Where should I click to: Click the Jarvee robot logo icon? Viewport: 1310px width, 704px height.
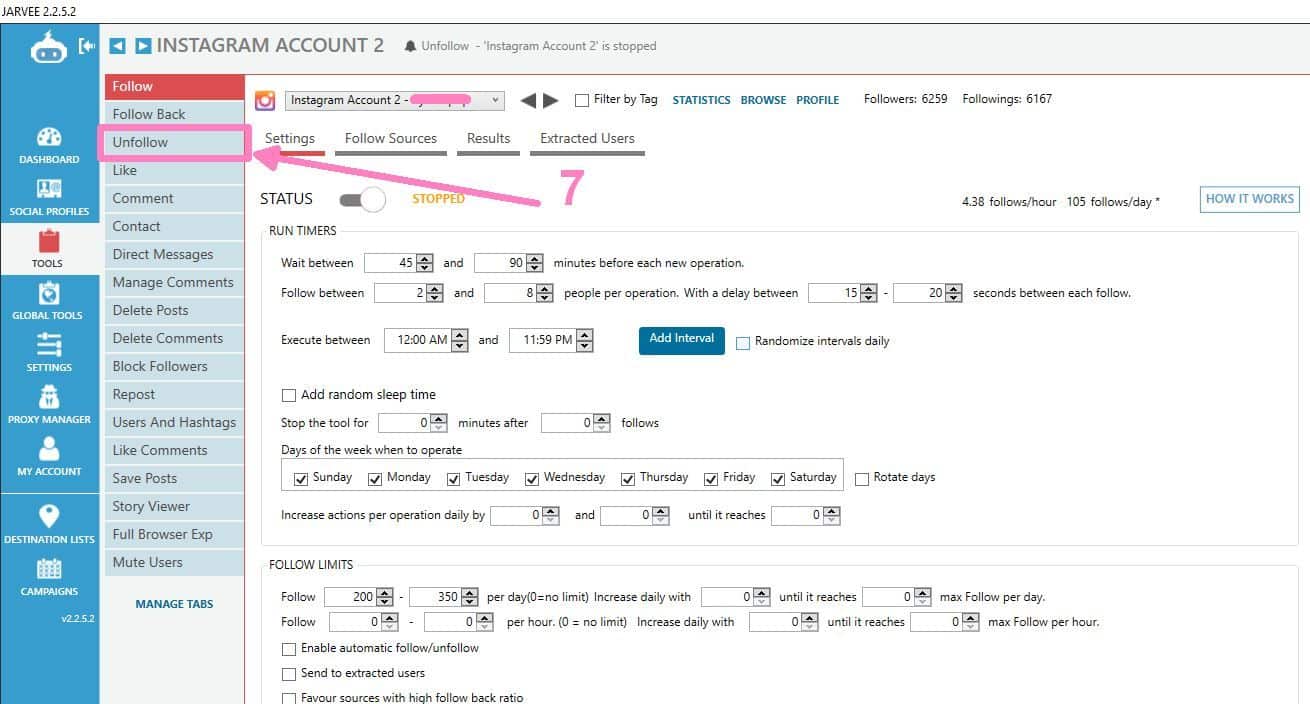[48, 47]
